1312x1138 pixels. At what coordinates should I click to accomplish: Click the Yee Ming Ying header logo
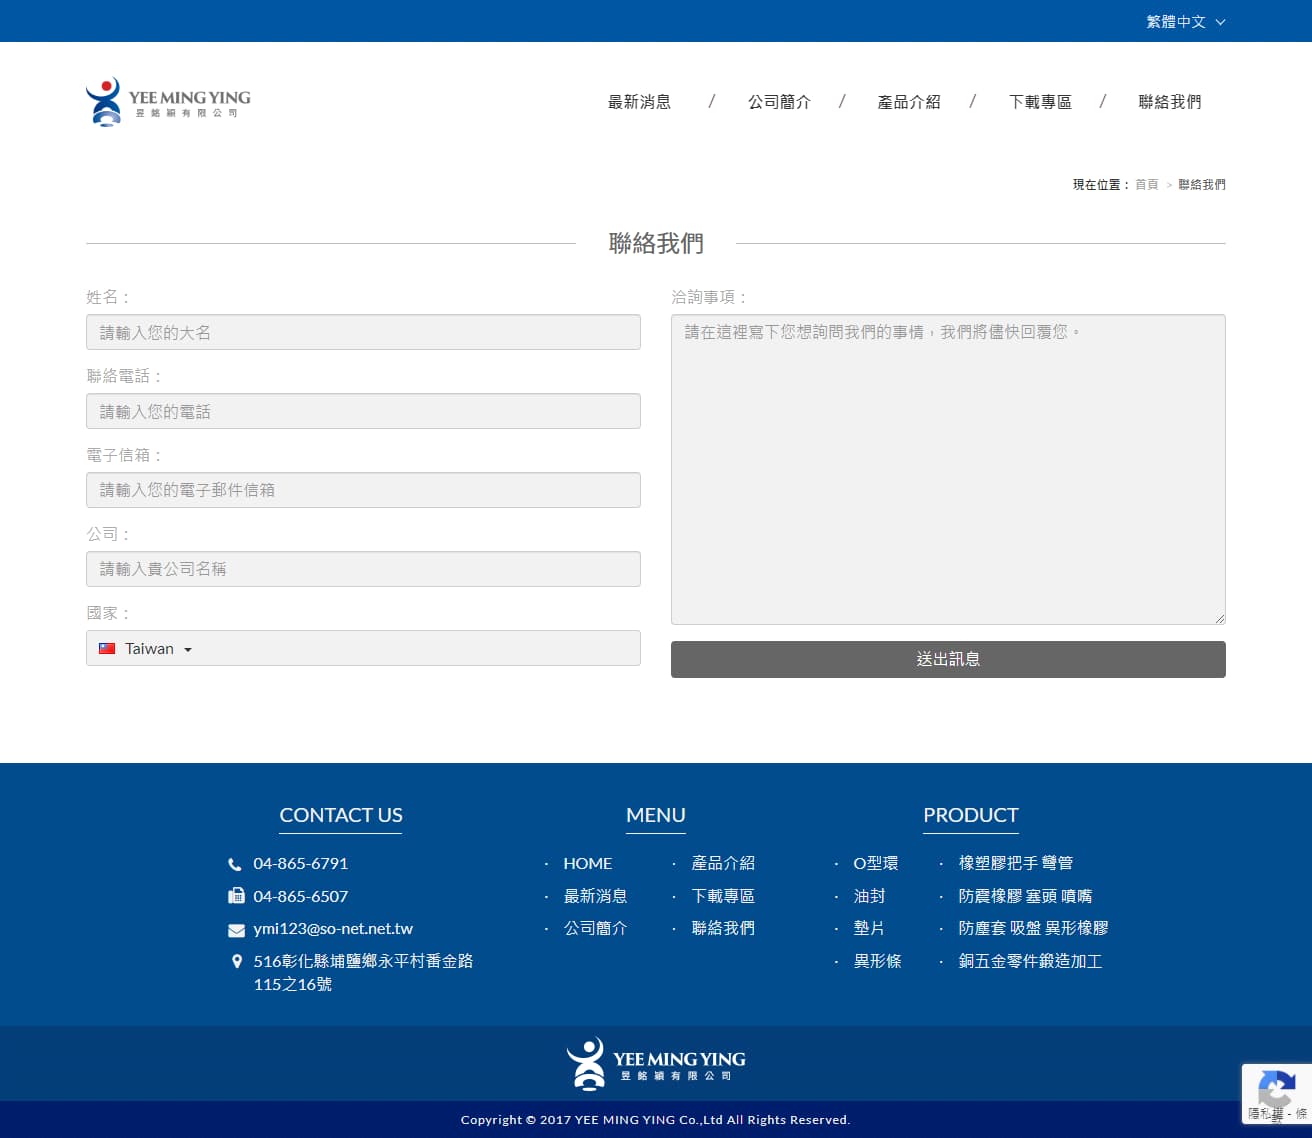coord(167,102)
